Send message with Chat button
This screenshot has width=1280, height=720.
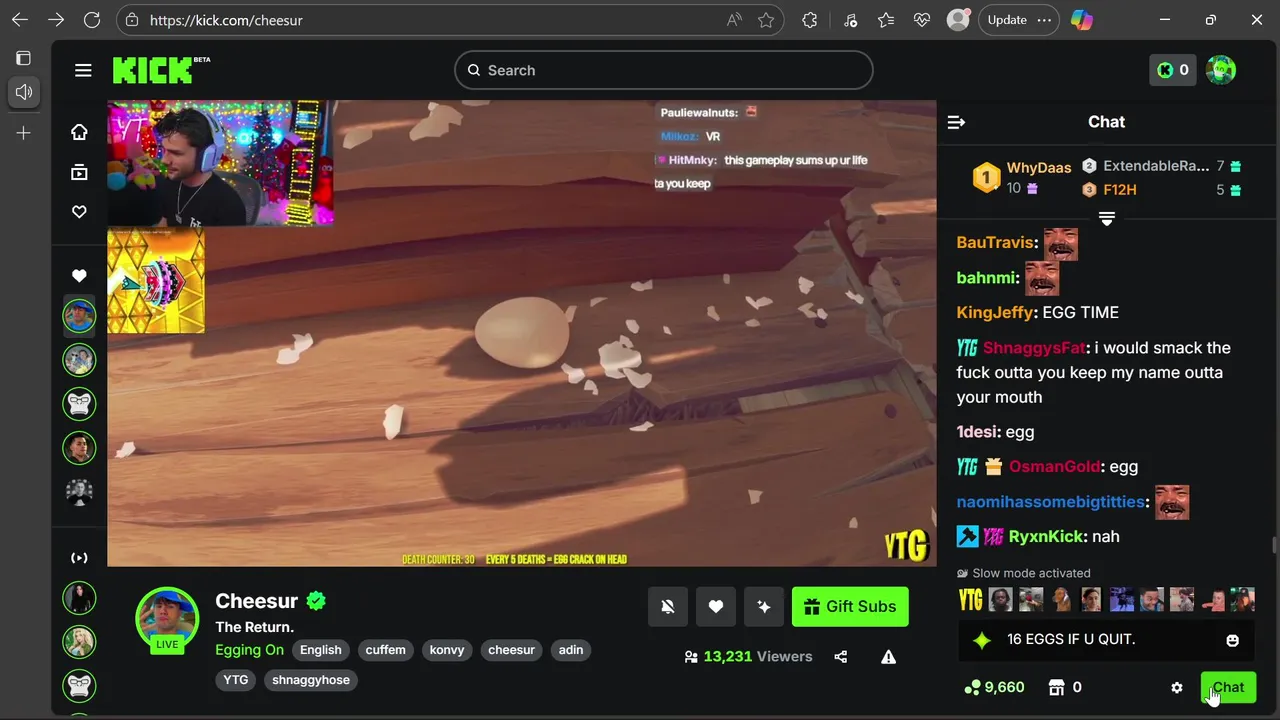[x=1227, y=688]
